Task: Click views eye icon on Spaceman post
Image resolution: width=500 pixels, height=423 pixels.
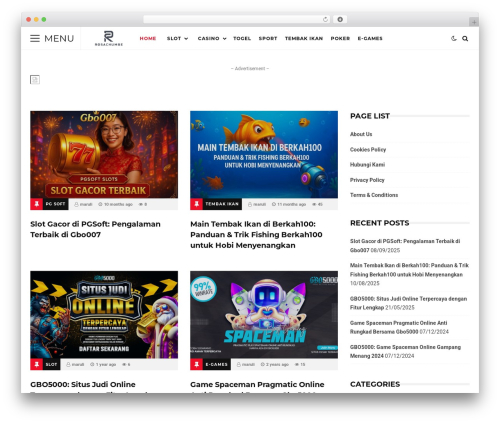Action: coord(297,364)
